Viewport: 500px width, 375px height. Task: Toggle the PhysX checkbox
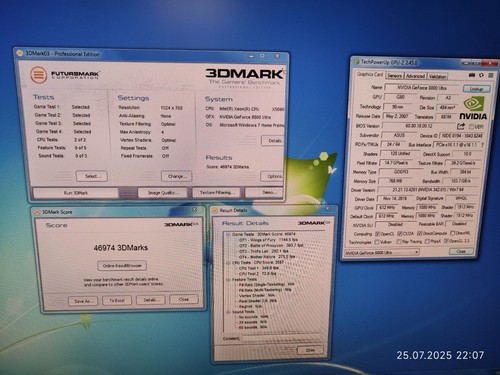427,241
